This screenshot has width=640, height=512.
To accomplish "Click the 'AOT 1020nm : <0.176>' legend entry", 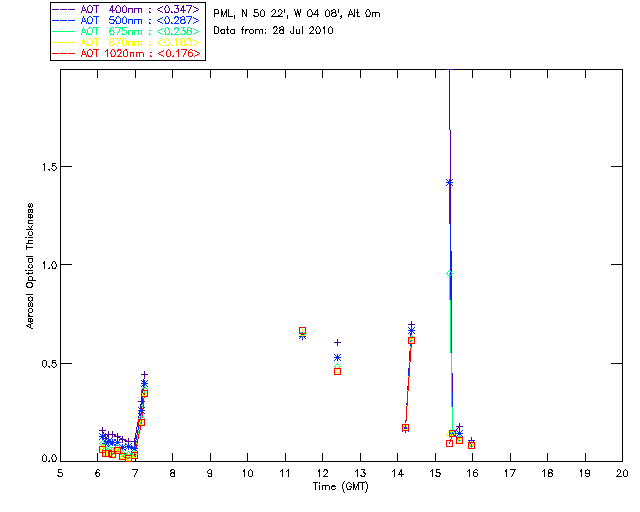I will [127, 53].
